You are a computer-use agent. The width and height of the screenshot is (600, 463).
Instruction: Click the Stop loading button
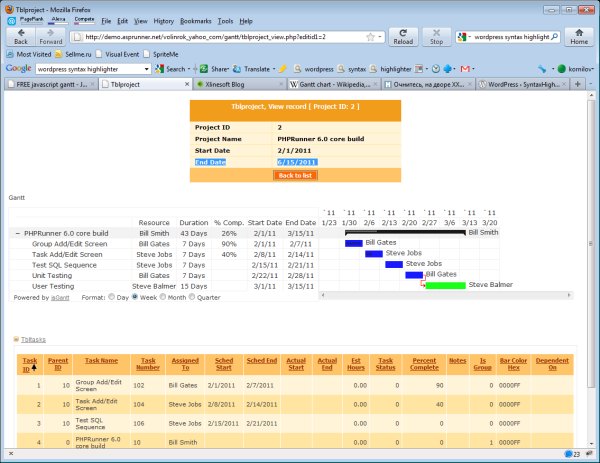[x=436, y=37]
